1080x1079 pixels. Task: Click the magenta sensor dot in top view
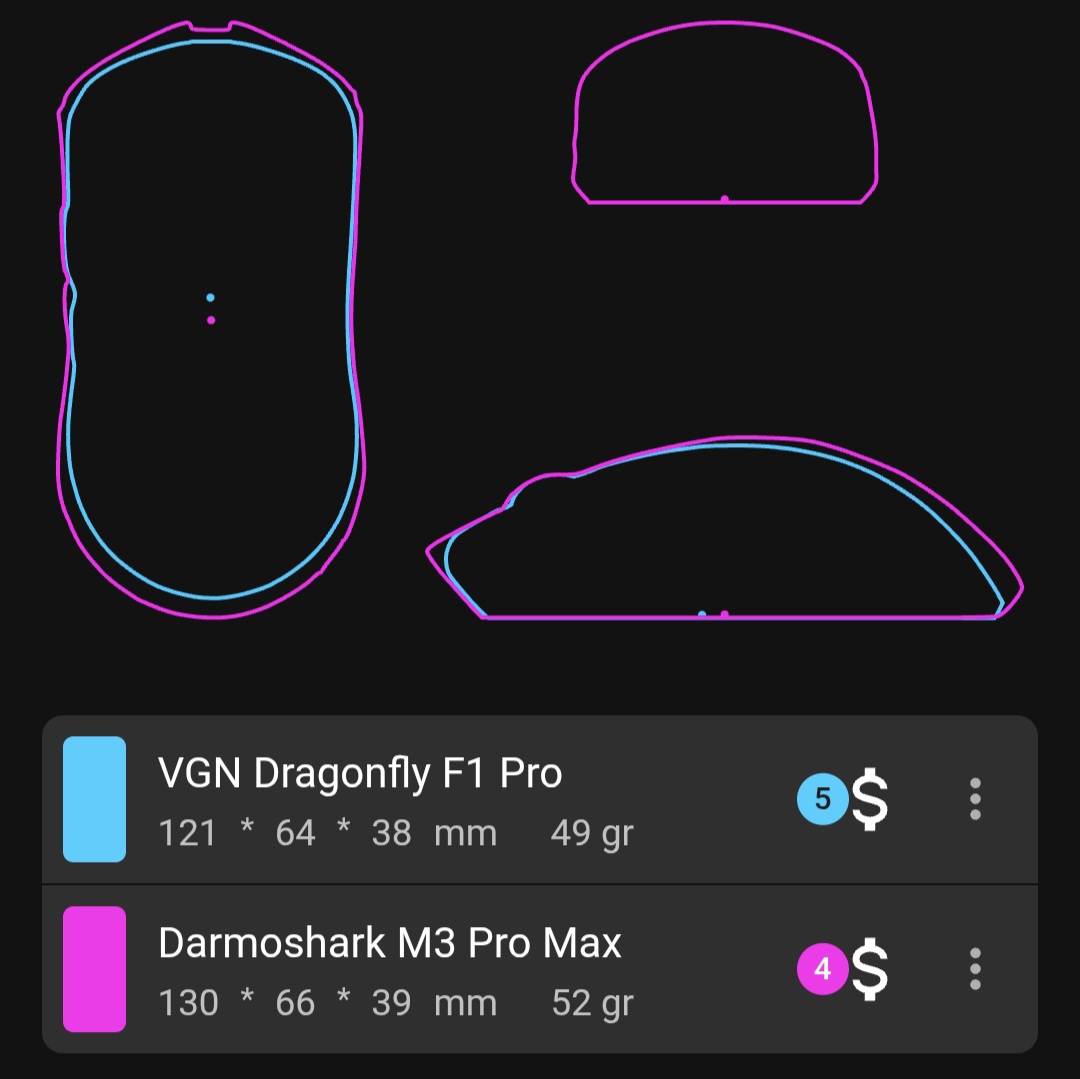pyautogui.click(x=211, y=320)
